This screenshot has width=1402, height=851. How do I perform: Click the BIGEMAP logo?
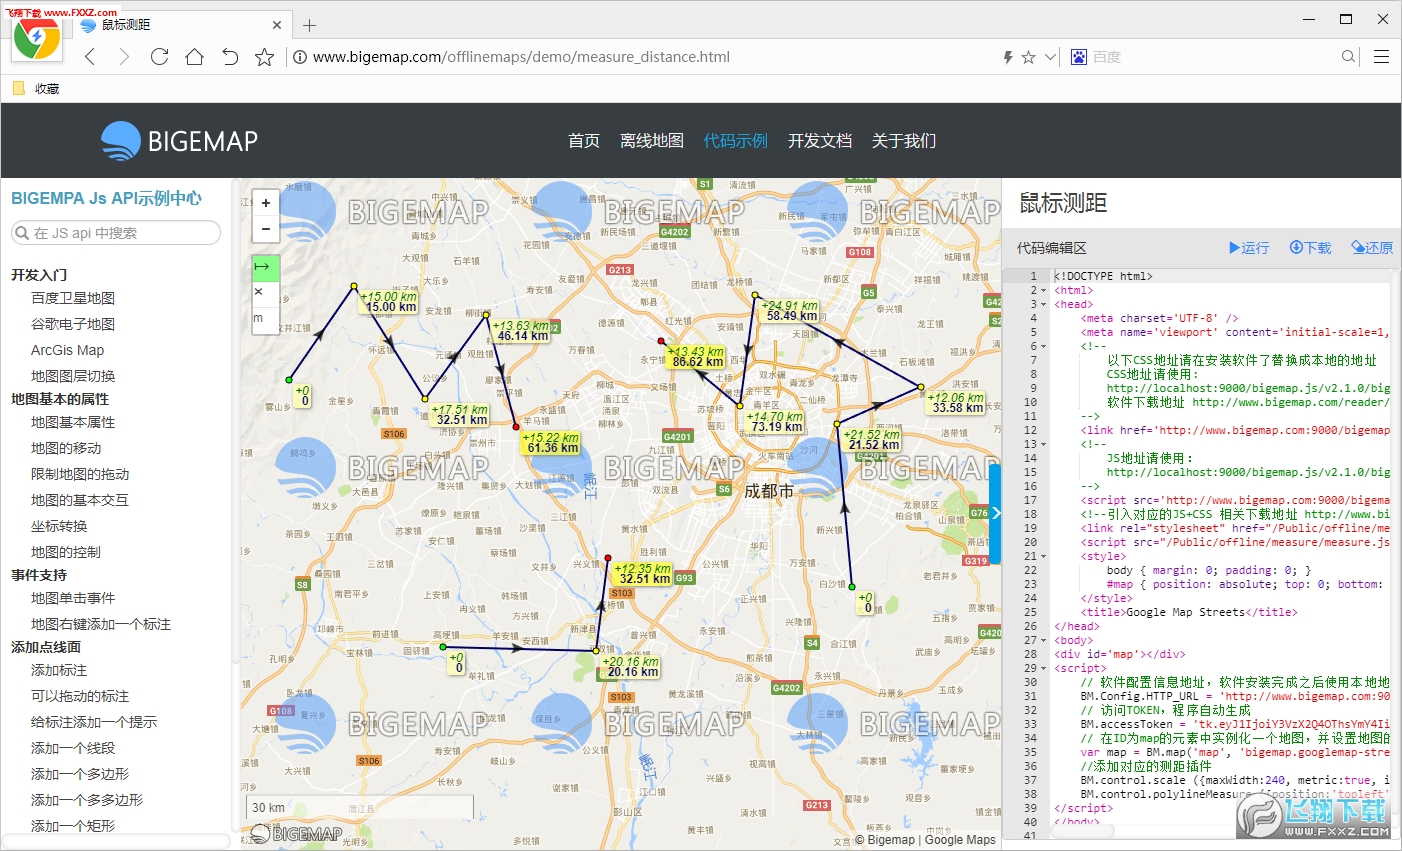(180, 141)
